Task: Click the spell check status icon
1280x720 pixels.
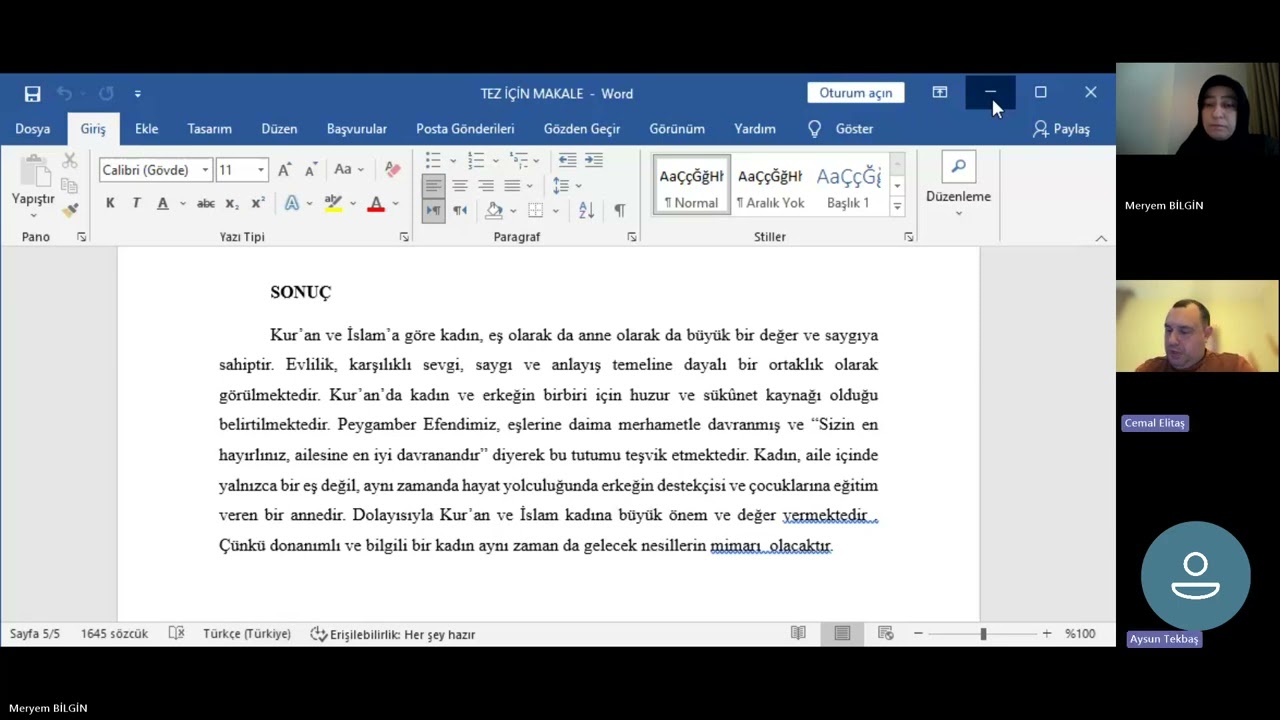Action: pos(176,634)
